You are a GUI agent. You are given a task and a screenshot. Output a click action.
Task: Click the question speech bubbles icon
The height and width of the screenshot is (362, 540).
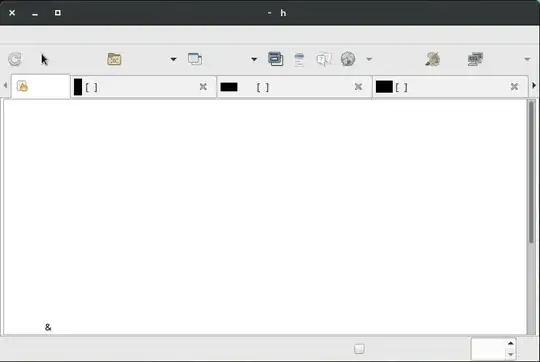click(323, 59)
